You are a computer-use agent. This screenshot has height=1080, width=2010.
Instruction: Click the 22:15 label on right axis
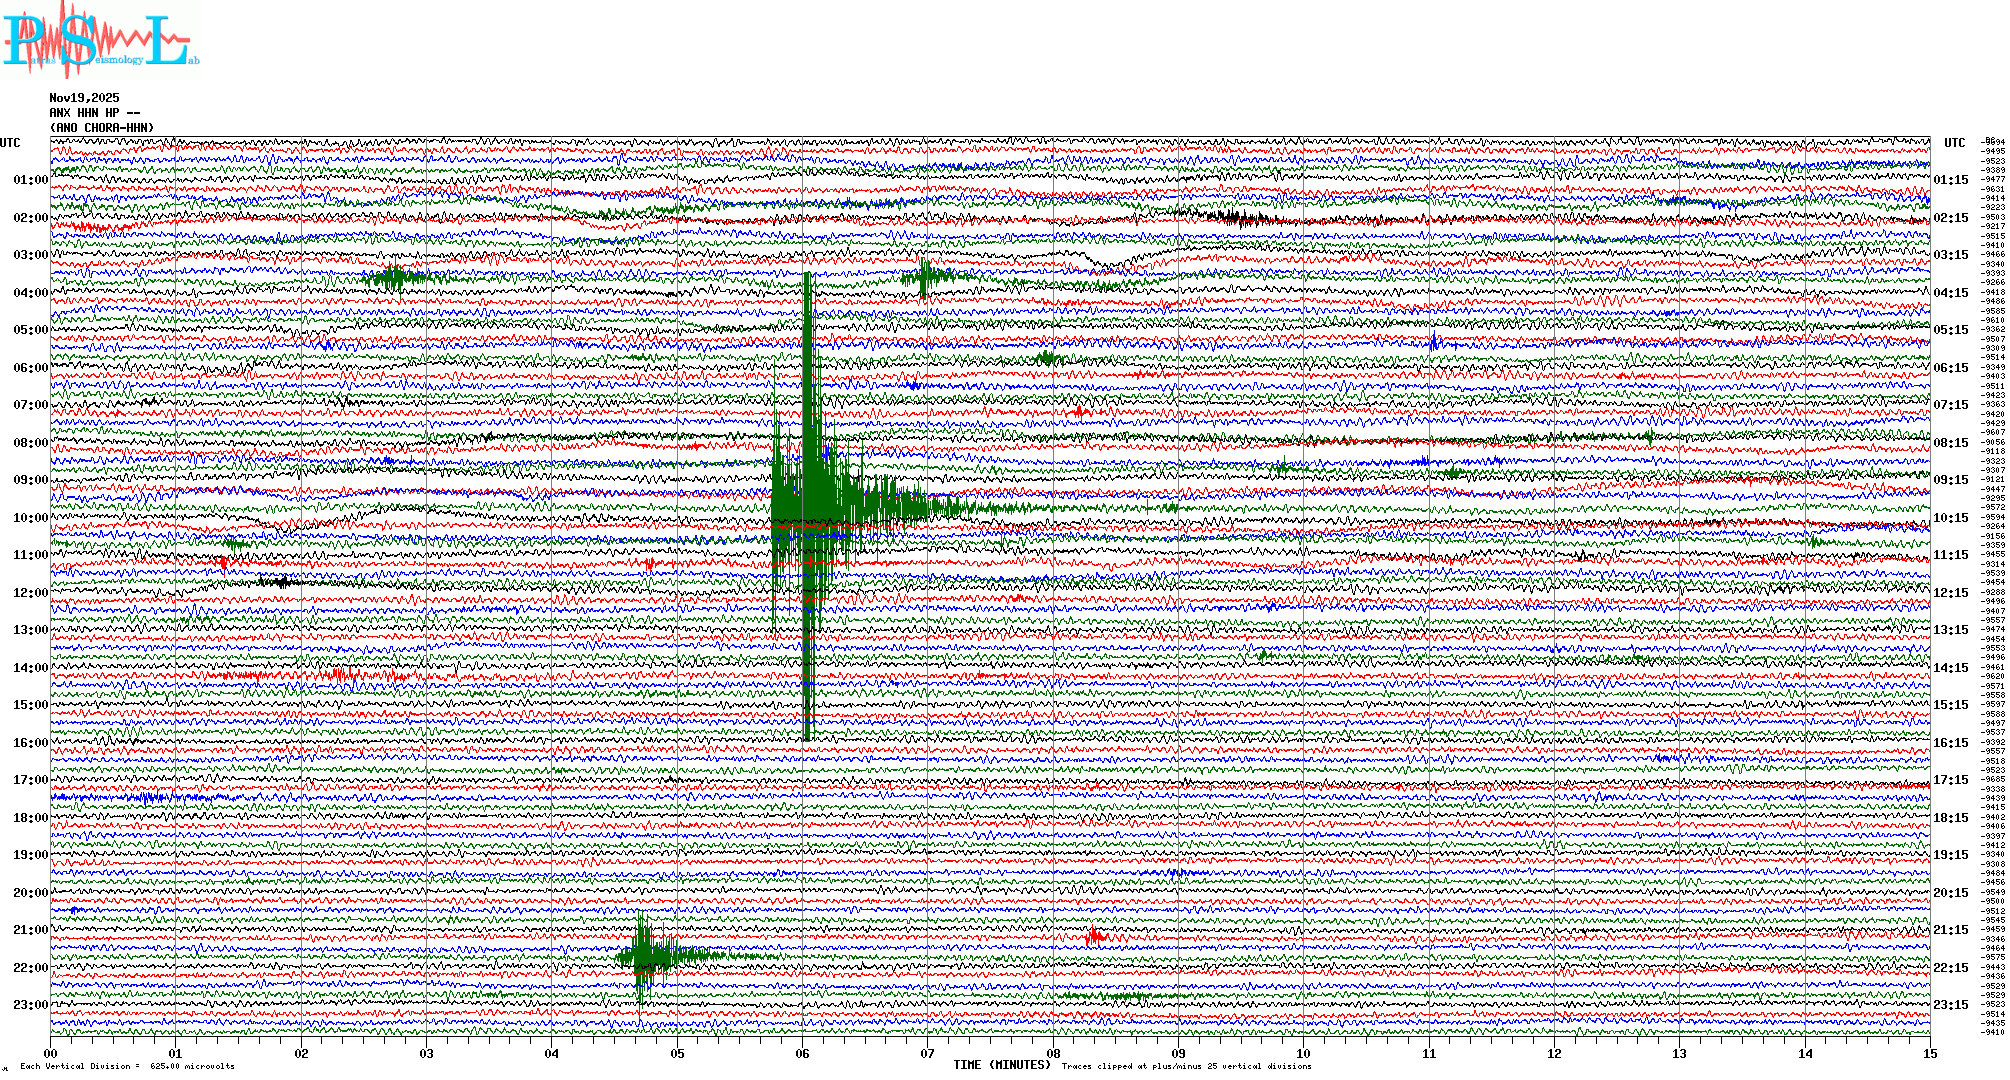point(1951,968)
